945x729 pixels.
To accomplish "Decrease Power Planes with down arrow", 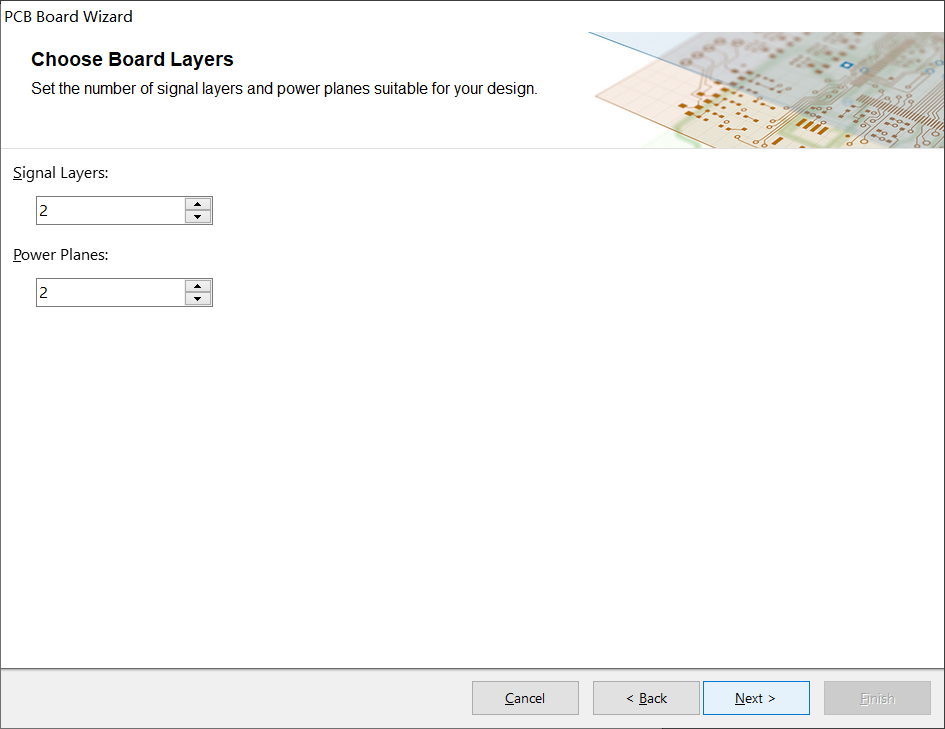I will pos(198,299).
